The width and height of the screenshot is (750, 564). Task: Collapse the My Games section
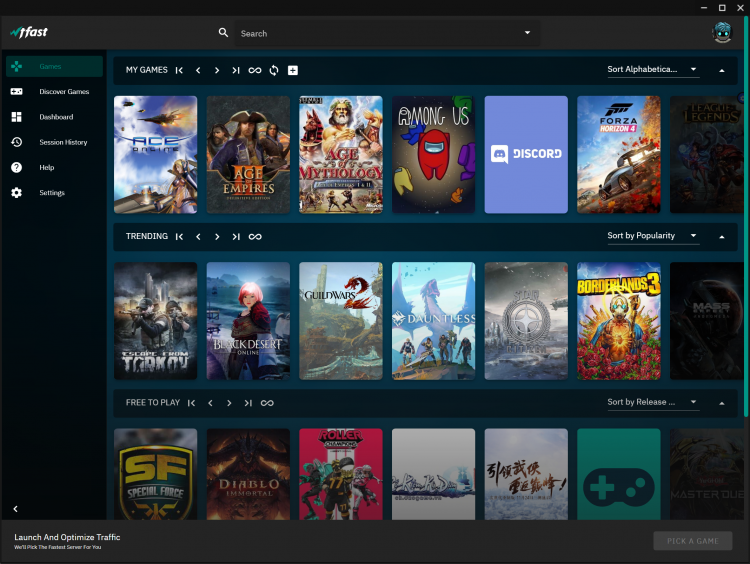722,70
